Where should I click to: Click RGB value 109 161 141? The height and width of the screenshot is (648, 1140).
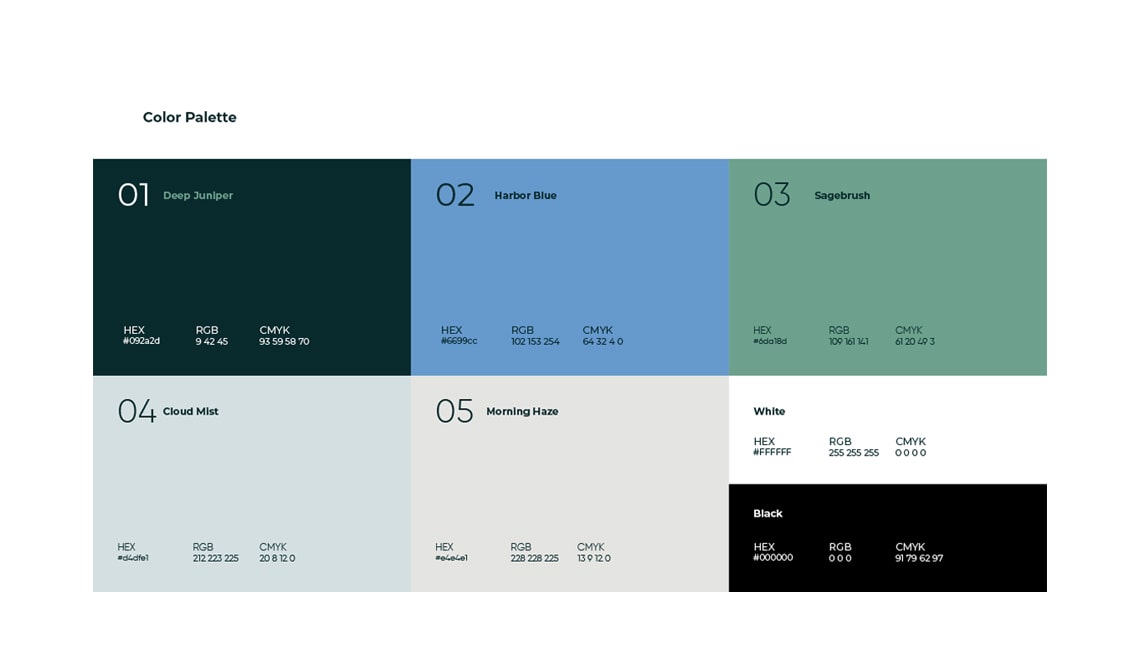pos(848,341)
